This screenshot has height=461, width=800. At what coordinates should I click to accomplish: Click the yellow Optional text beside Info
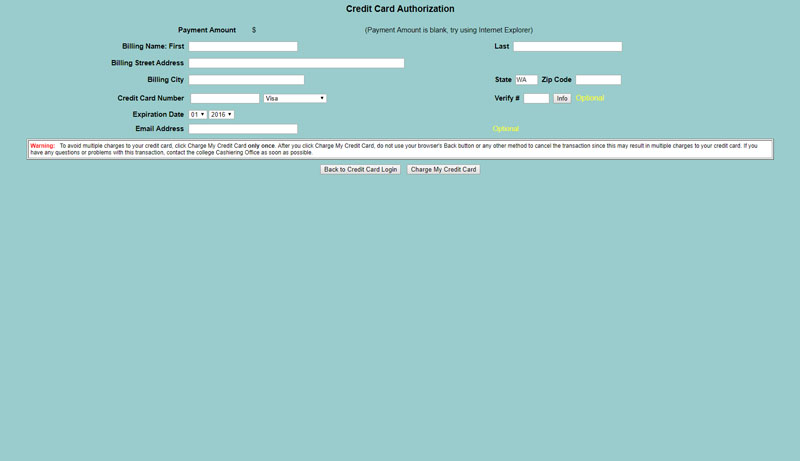point(590,98)
